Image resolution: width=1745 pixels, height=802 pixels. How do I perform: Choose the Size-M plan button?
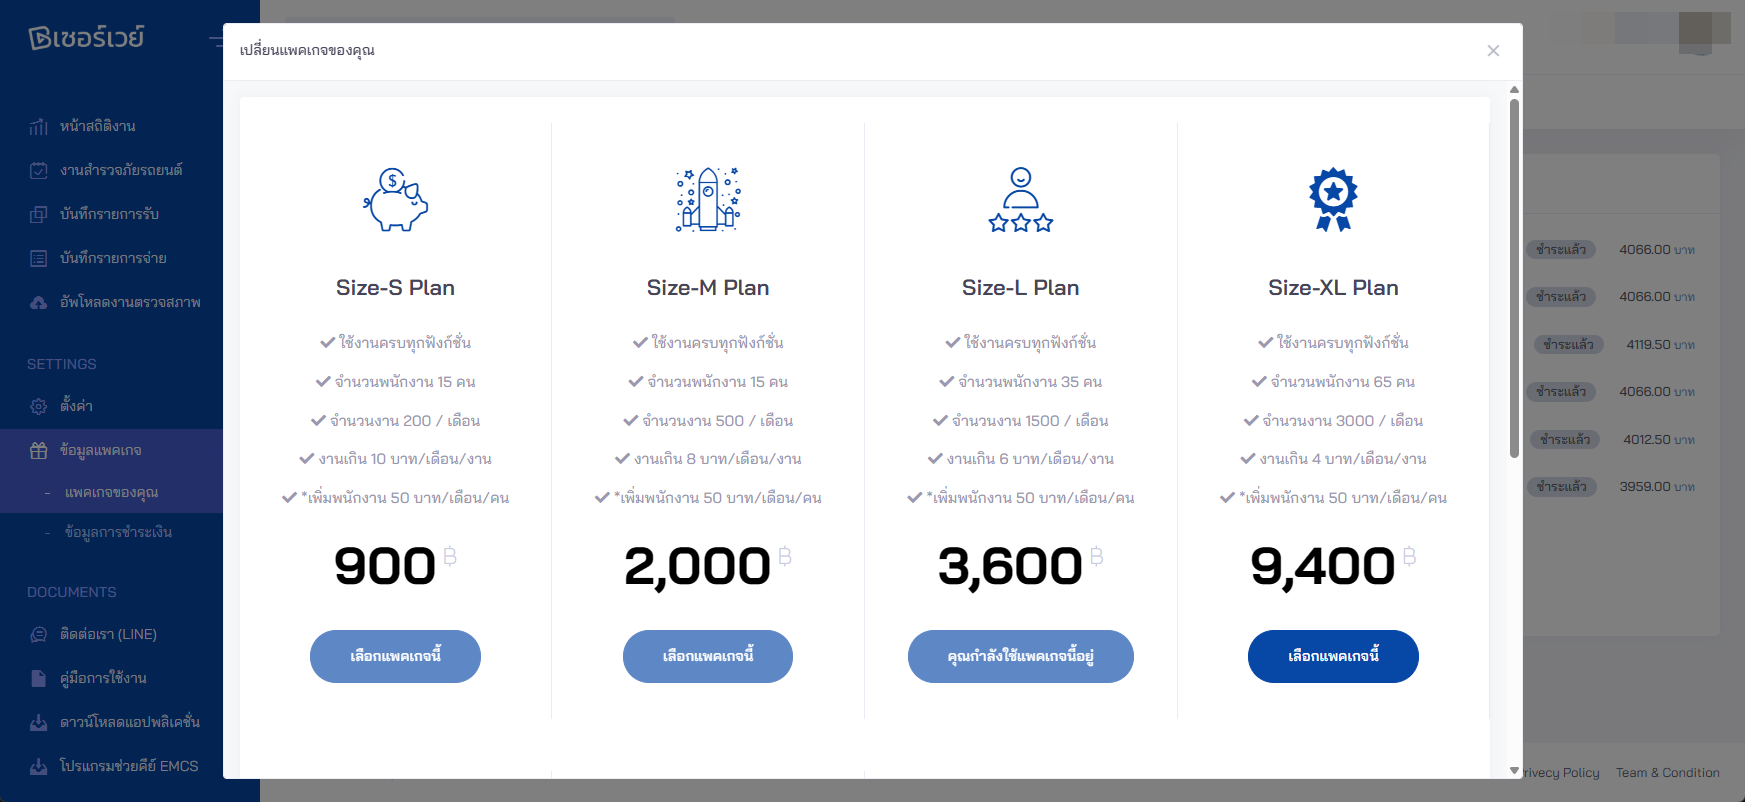(708, 656)
